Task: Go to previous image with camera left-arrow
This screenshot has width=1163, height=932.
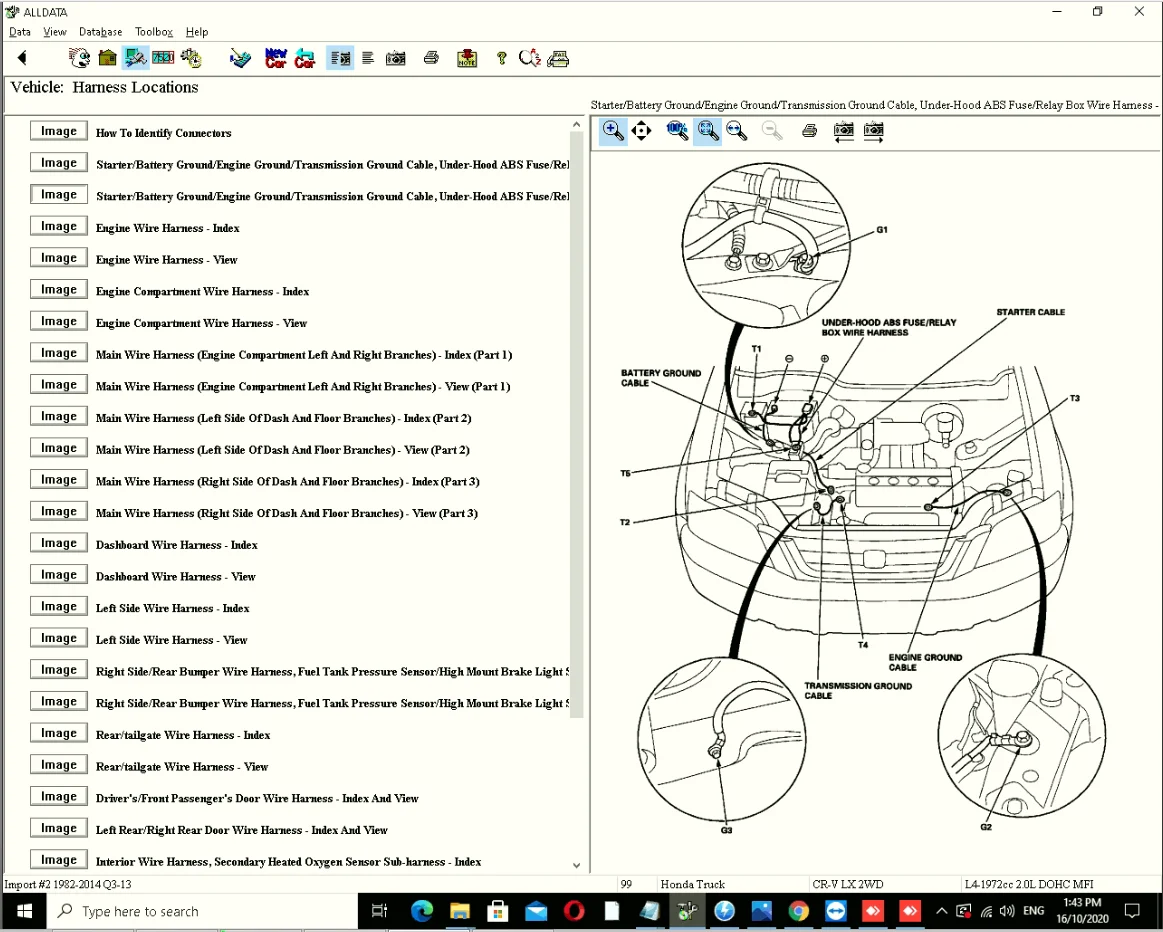Action: pos(844,131)
